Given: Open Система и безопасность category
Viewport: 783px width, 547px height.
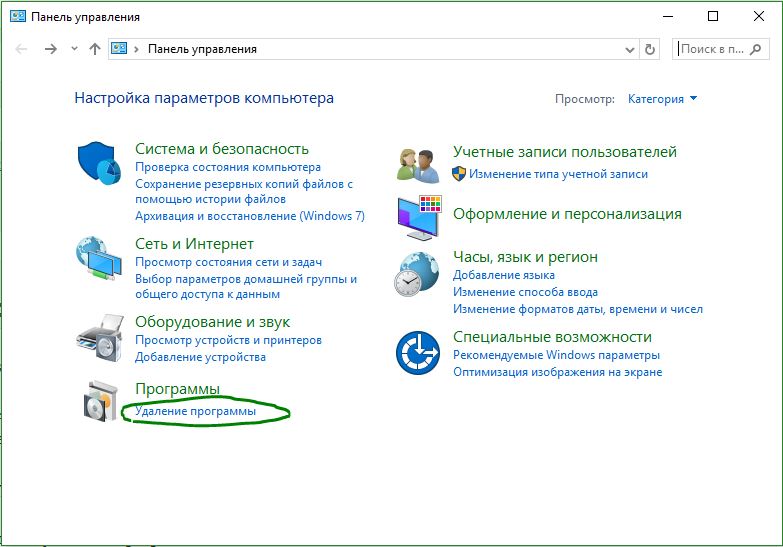Looking at the screenshot, I should coord(222,149).
